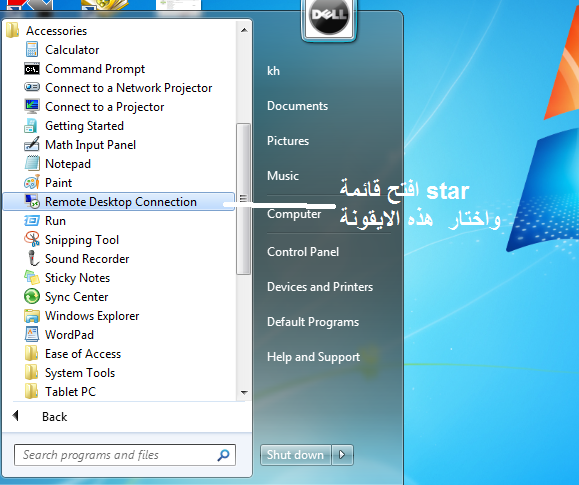Launch the Command Prompt icon
Screen dimensions: 579x485
click(x=32, y=69)
